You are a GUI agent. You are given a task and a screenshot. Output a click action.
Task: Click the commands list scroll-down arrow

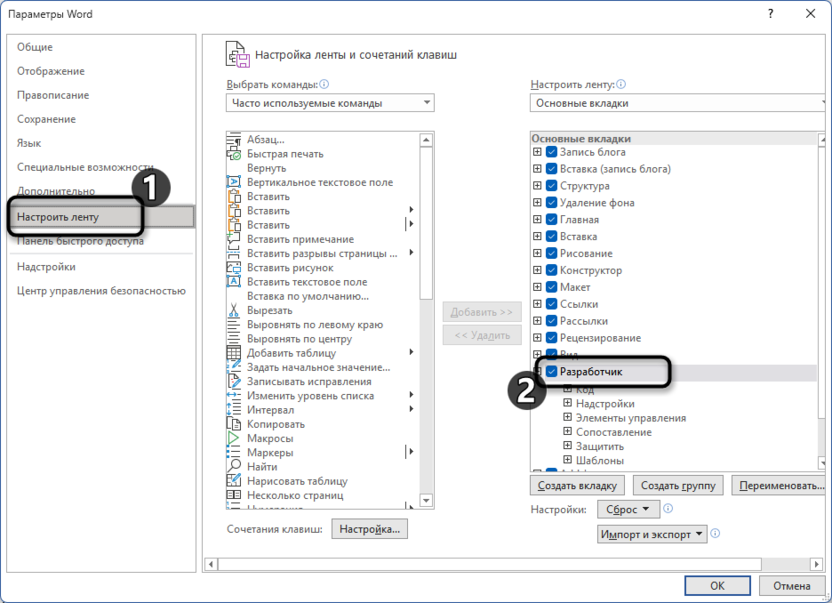[x=426, y=501]
